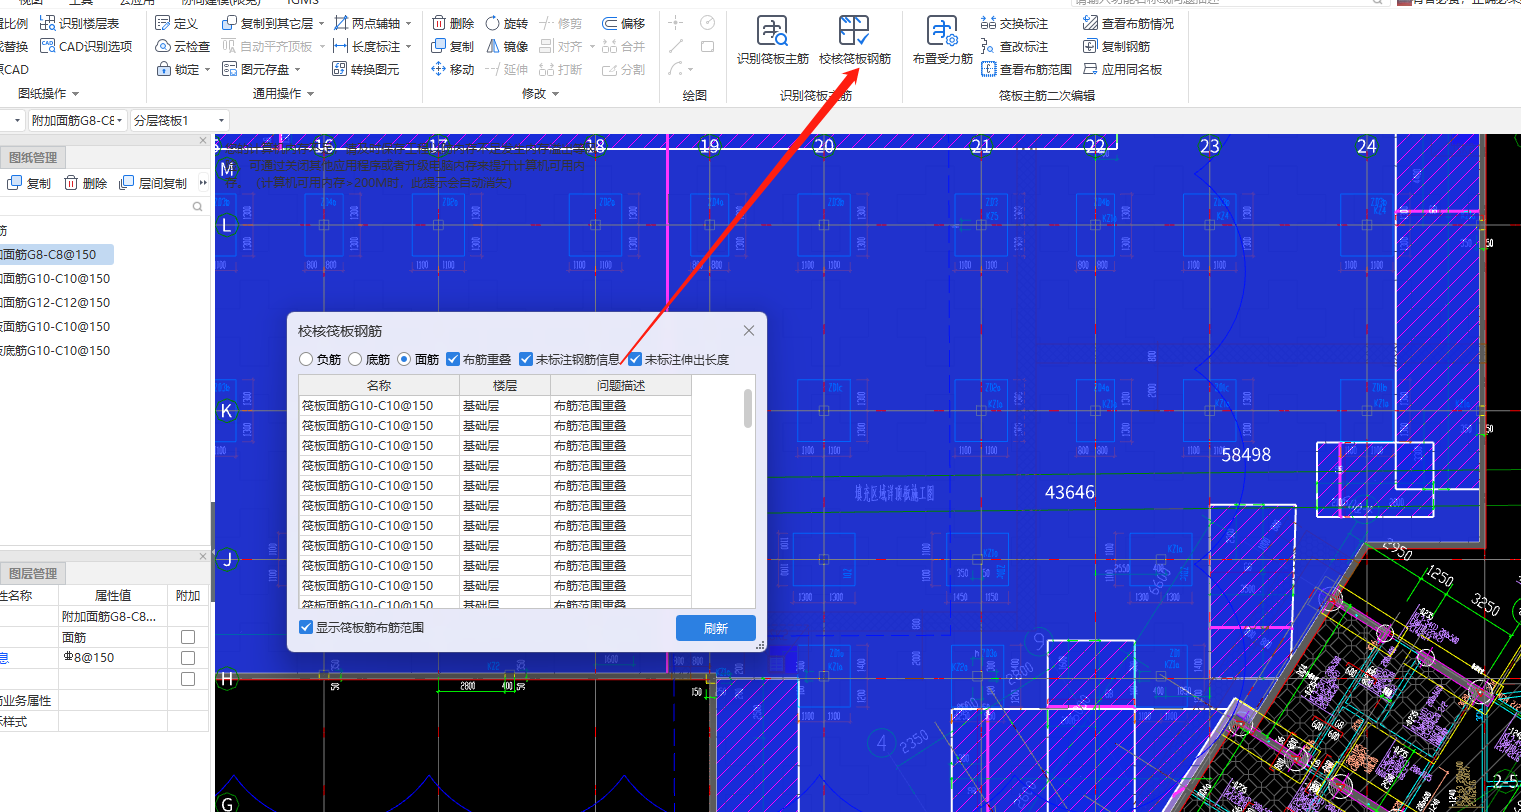Viewport: 1521px width, 812px height.
Task: Toggle 显示筏板筋布筋范围 checkbox
Action: (306, 627)
